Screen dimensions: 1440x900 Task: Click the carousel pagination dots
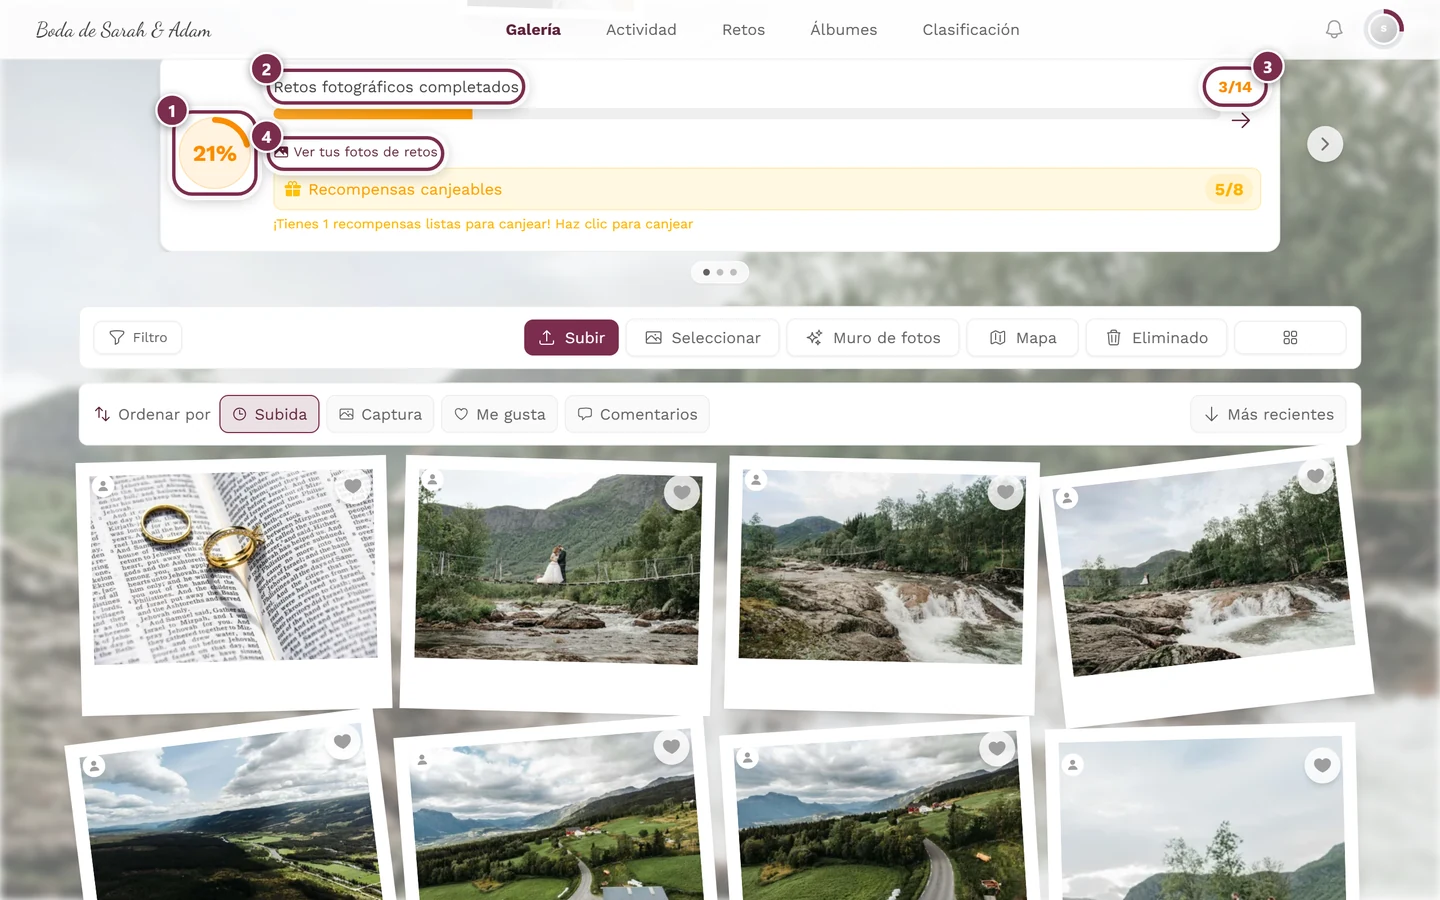click(720, 272)
